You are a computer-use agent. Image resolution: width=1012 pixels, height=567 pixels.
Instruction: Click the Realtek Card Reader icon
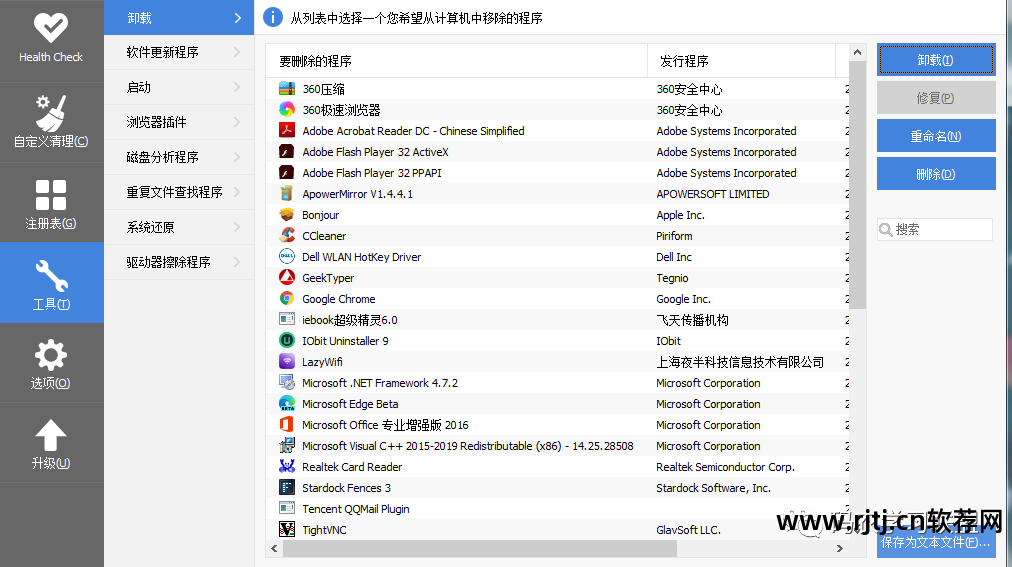(287, 466)
